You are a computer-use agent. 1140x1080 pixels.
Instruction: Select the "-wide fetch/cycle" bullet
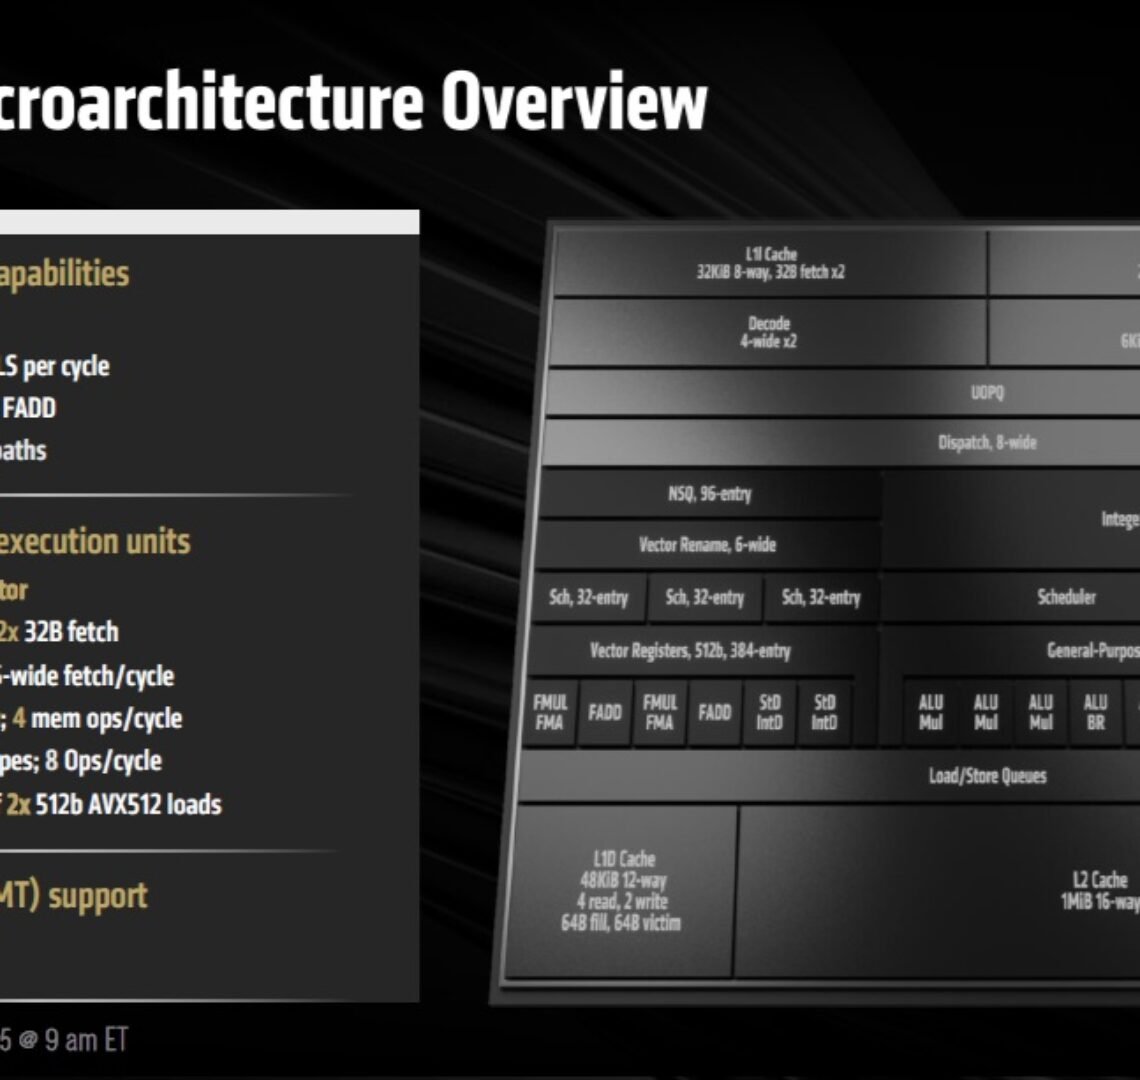tap(87, 676)
